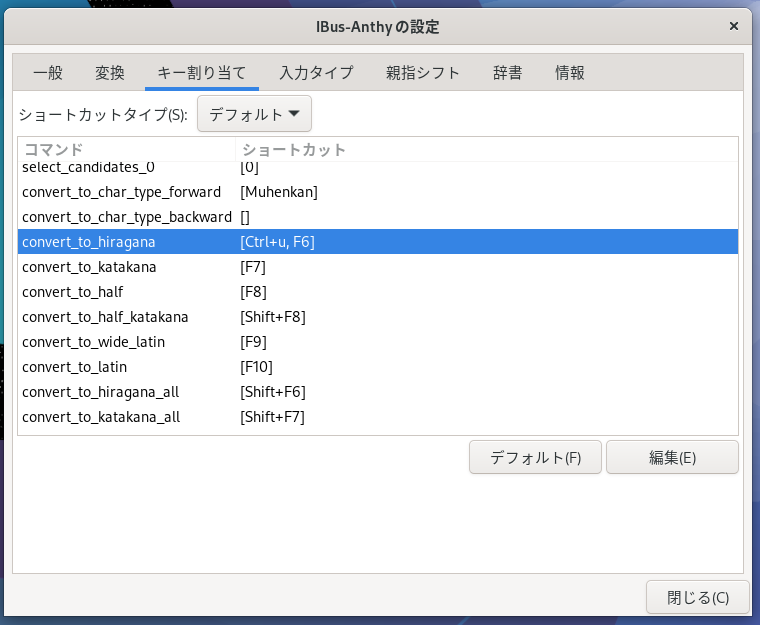Click the デフォルト(F) button
This screenshot has height=625, width=760.
click(535, 457)
